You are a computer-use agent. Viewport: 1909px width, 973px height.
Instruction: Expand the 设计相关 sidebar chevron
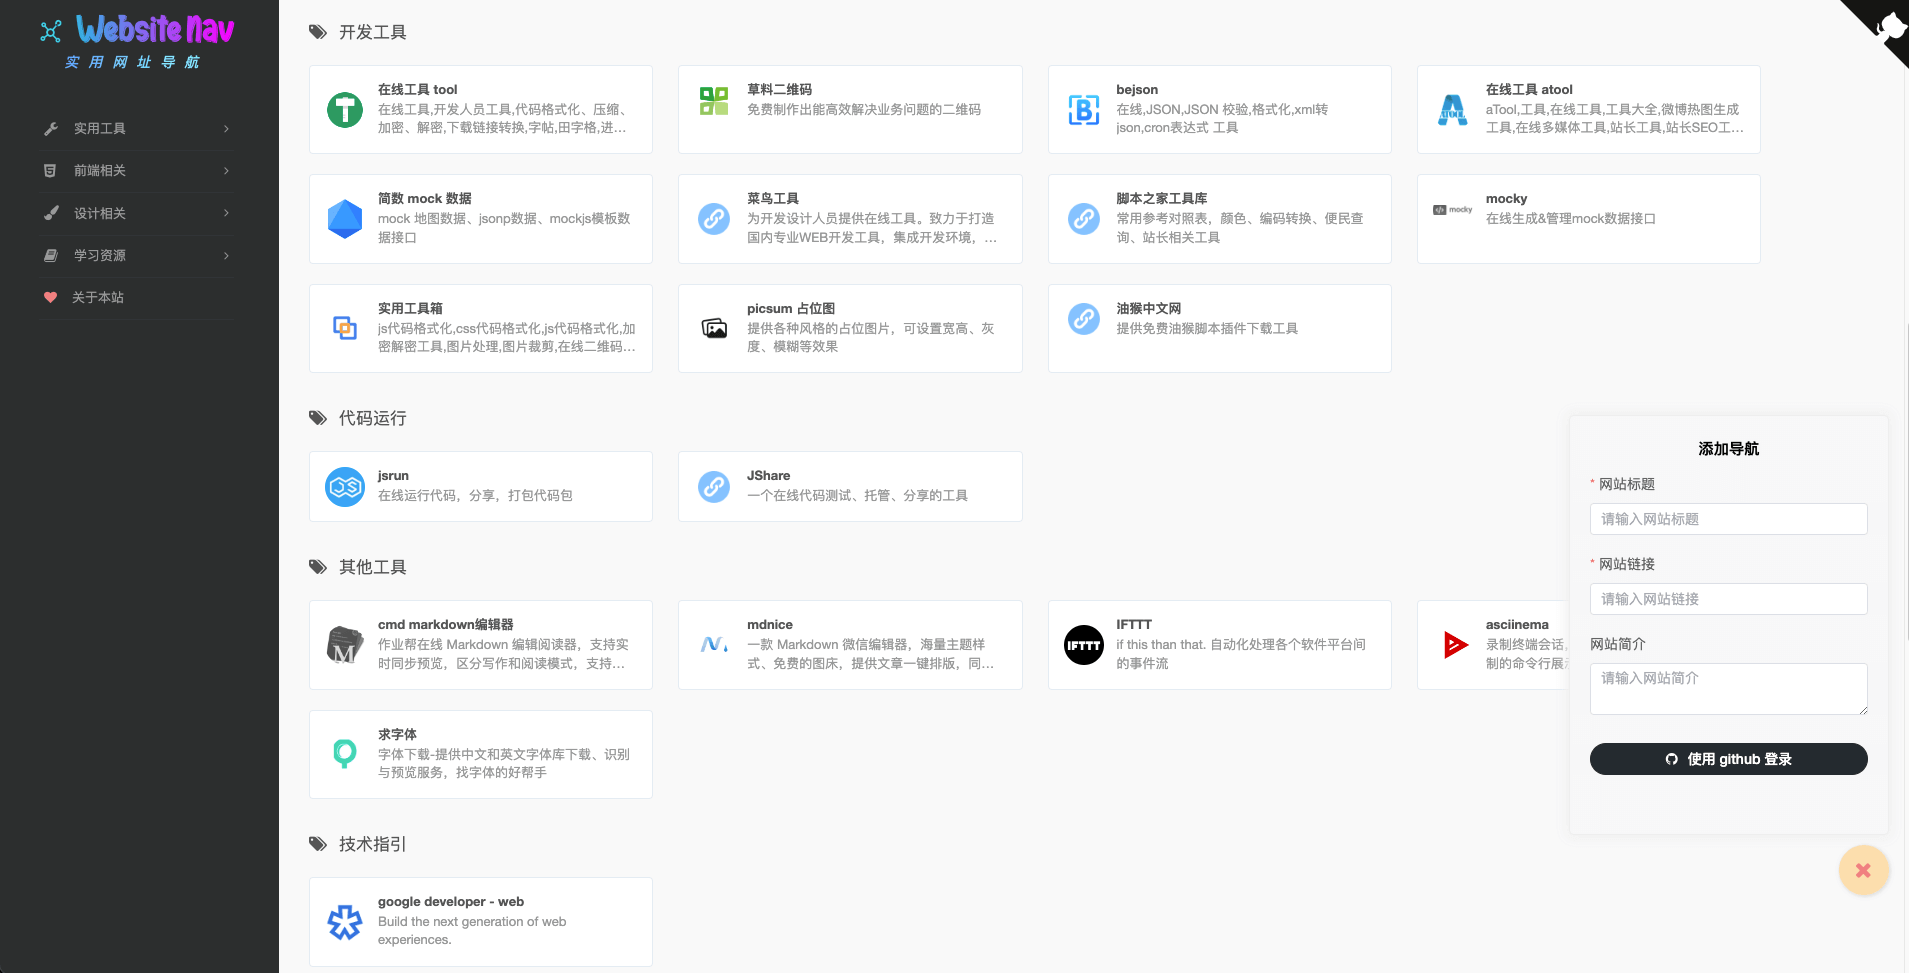pos(226,213)
